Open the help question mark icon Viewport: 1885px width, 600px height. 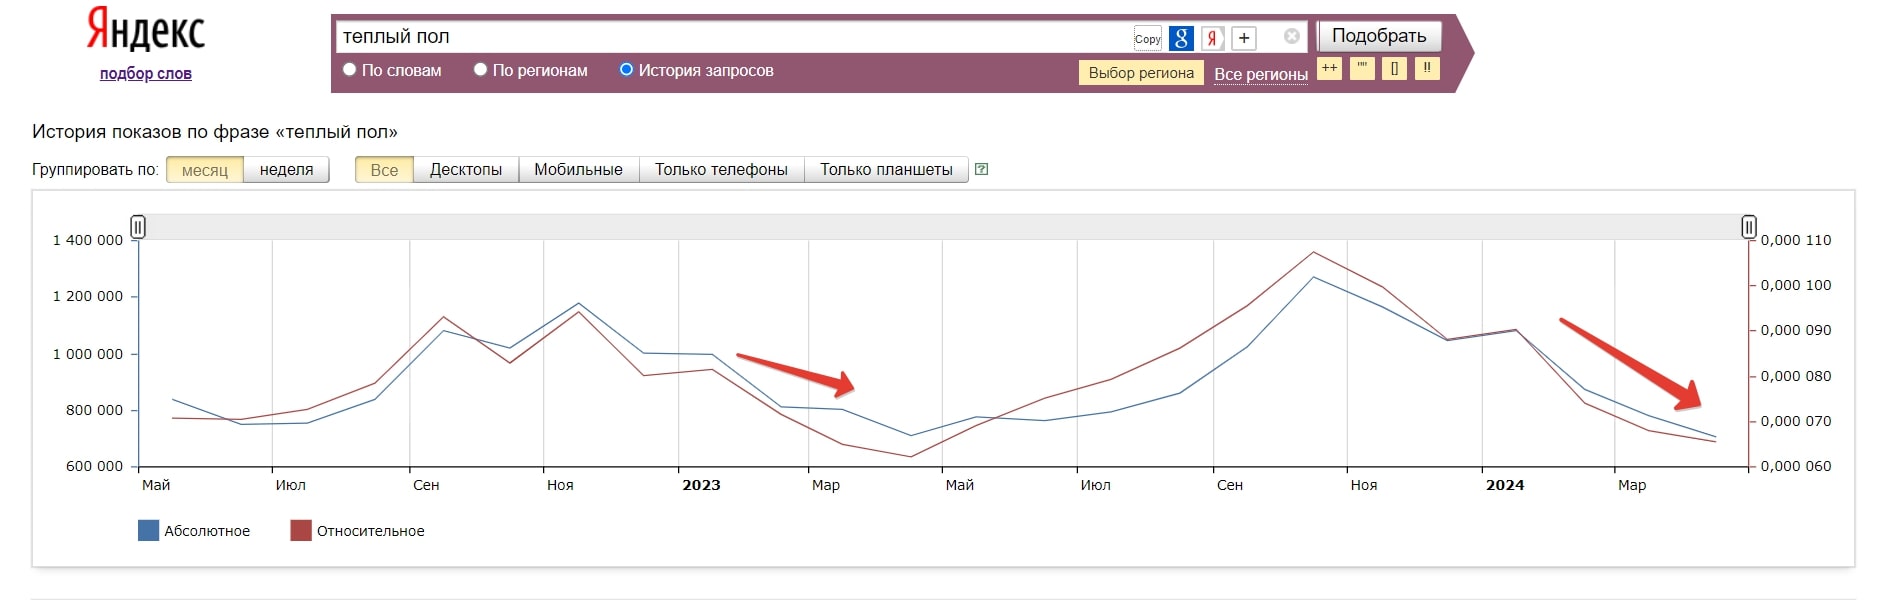[981, 169]
